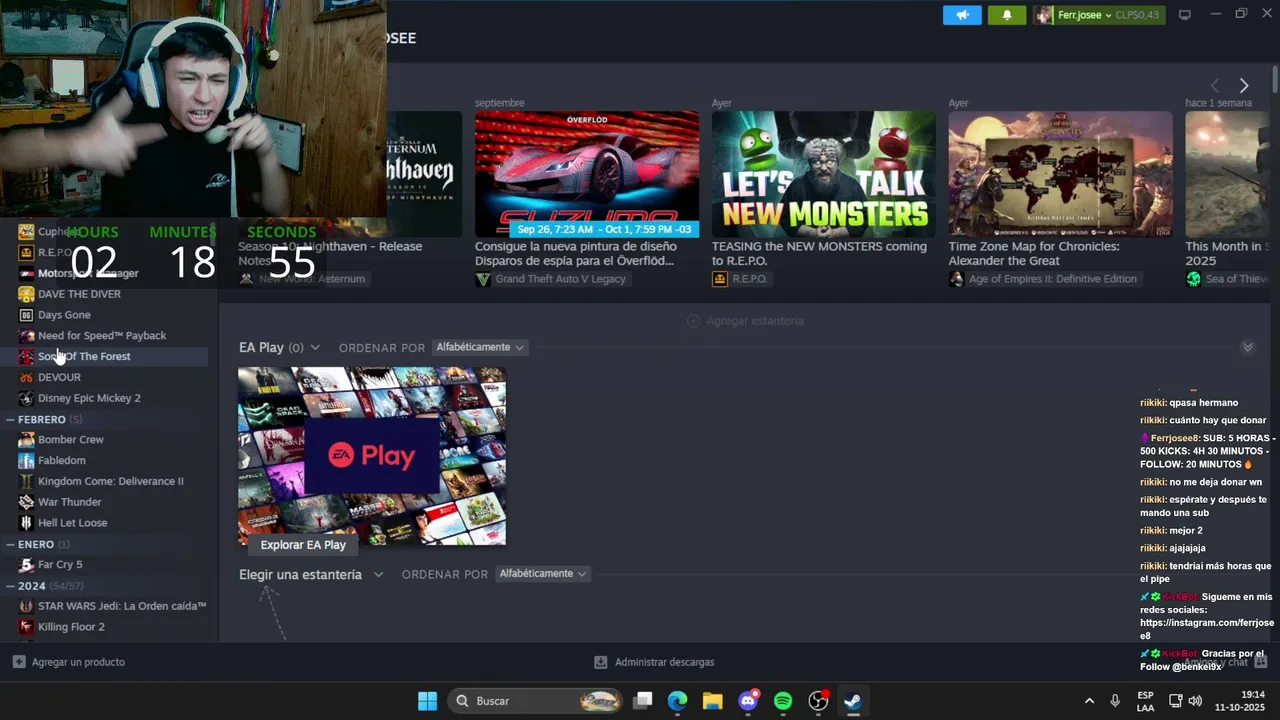The image size is (1280, 720).
Task: Open Microsoft Edge from the taskbar
Action: [x=678, y=701]
